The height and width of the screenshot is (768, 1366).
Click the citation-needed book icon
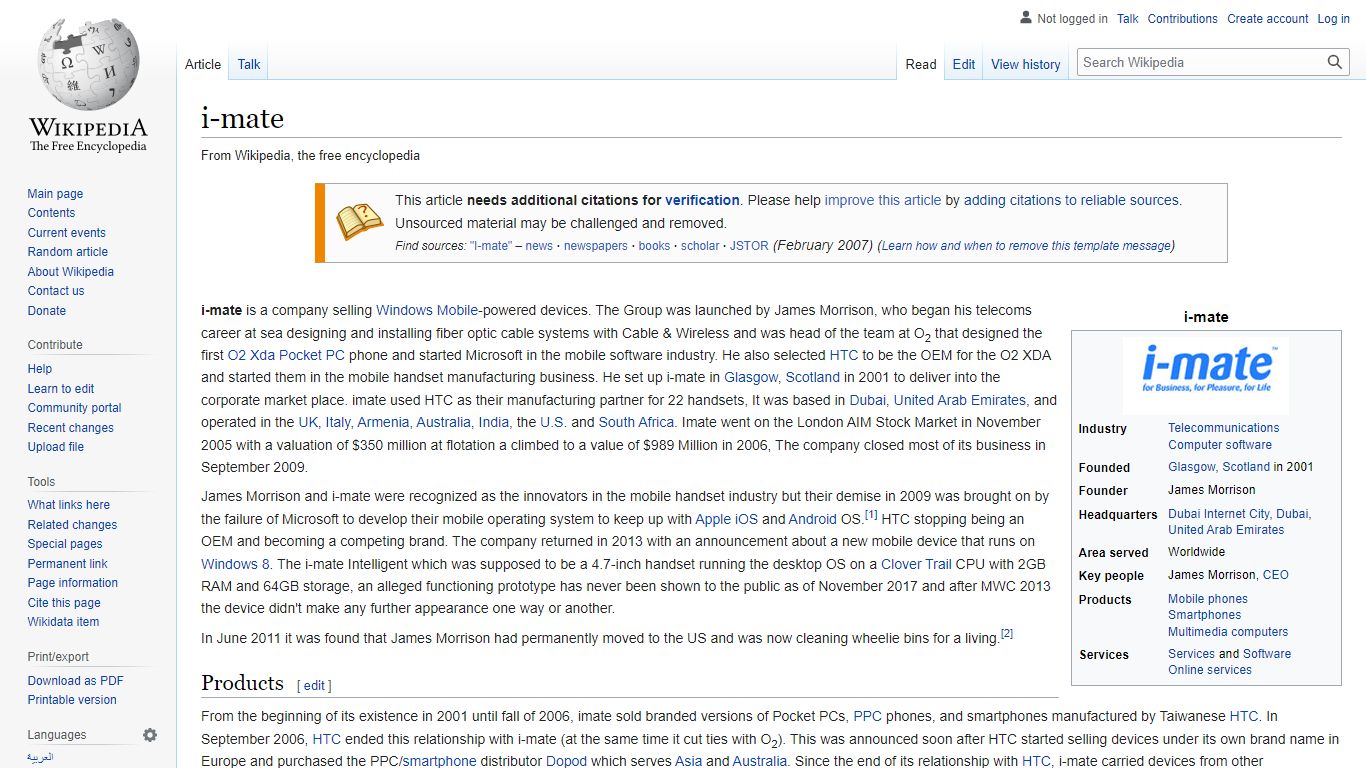point(359,222)
